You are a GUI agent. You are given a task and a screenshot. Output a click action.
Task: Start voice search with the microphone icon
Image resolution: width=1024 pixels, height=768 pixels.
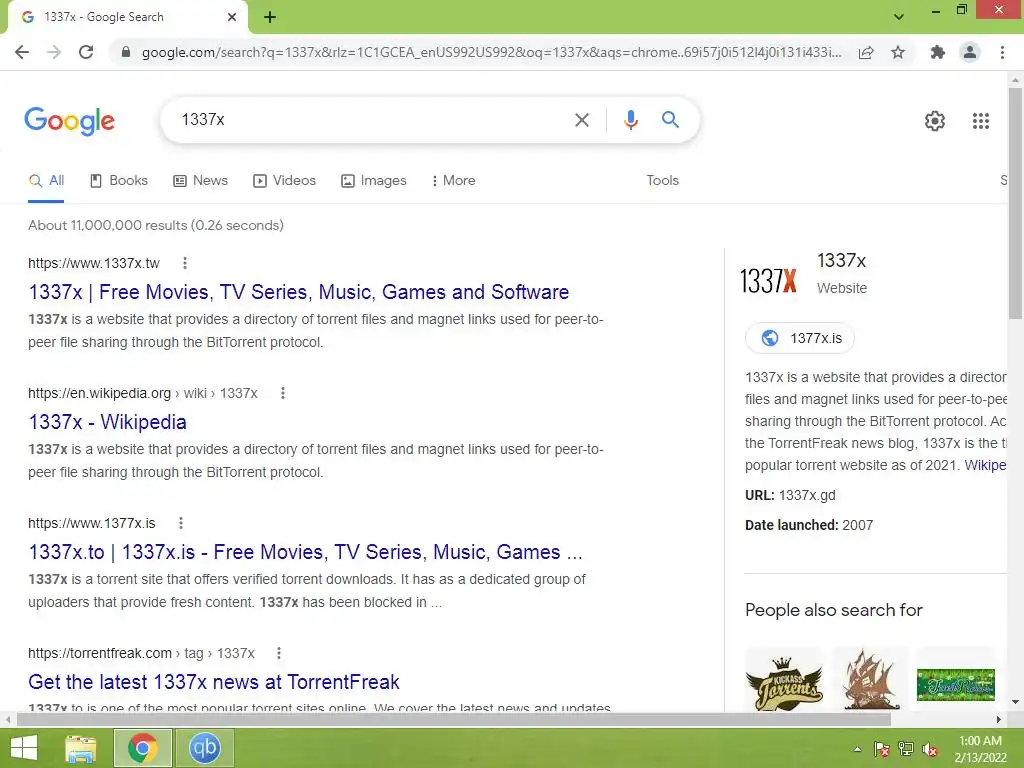(630, 120)
